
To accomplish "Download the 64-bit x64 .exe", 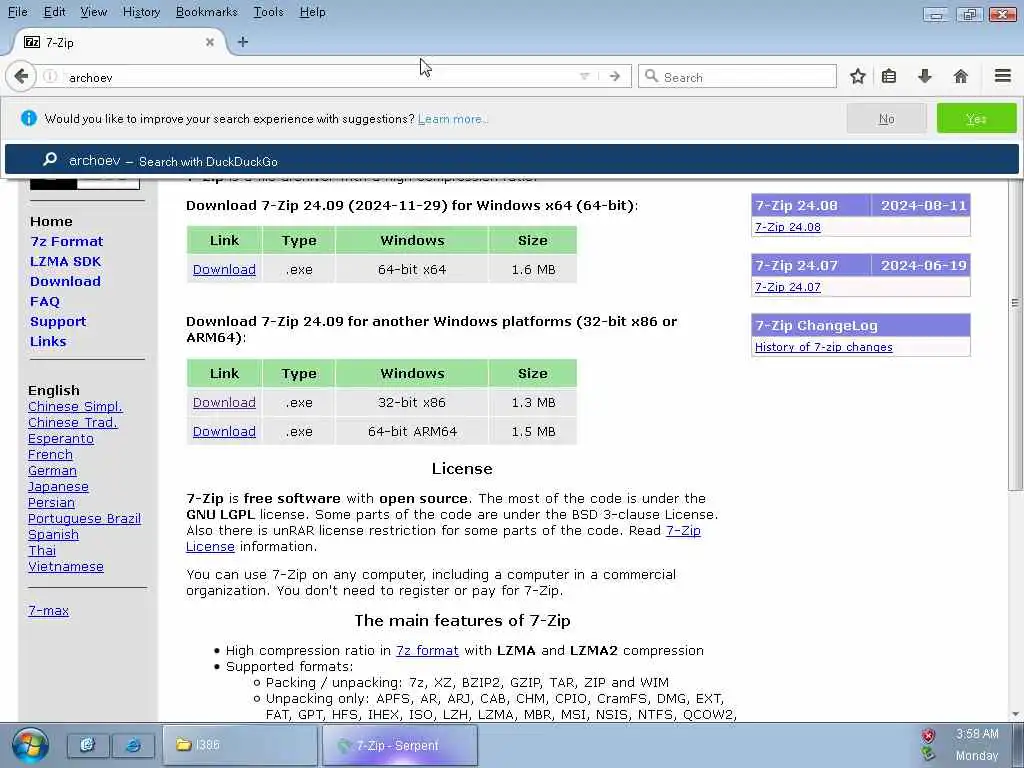I will pos(224,269).
